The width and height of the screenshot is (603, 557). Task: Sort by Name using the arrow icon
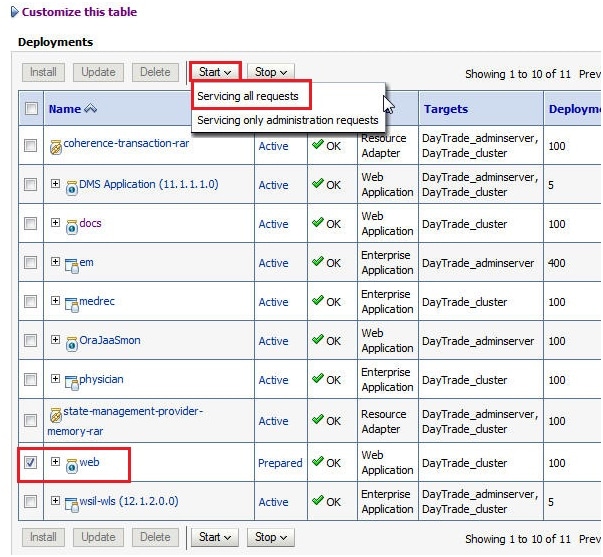tap(90, 109)
